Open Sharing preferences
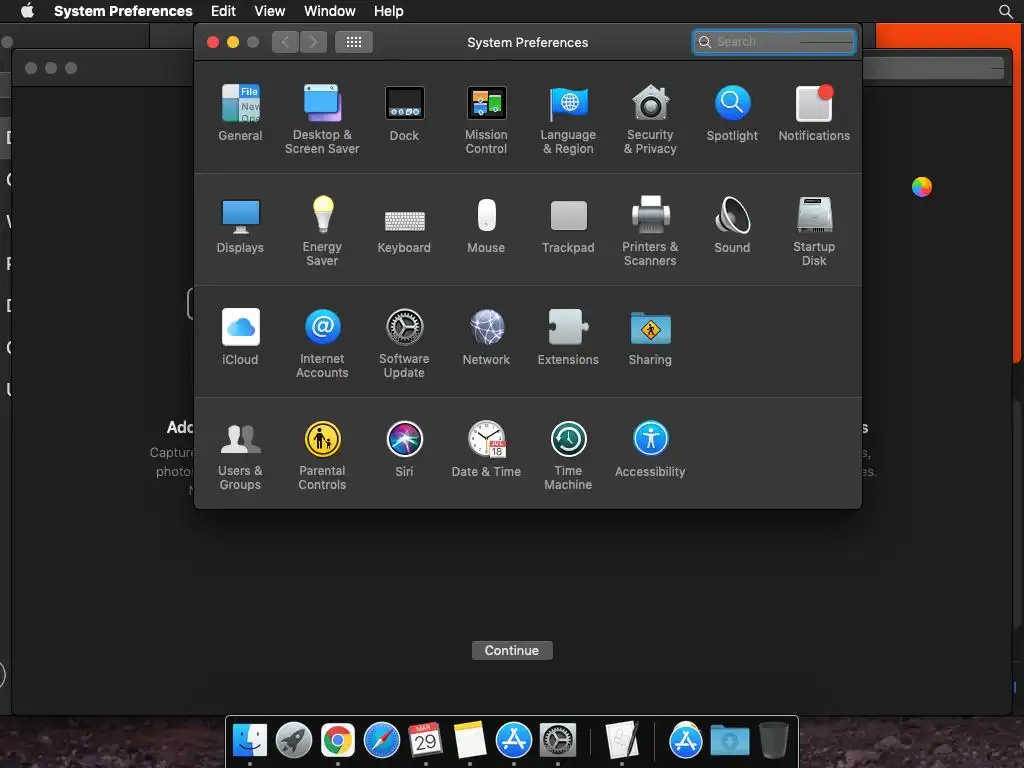Image resolution: width=1024 pixels, height=768 pixels. tap(650, 337)
